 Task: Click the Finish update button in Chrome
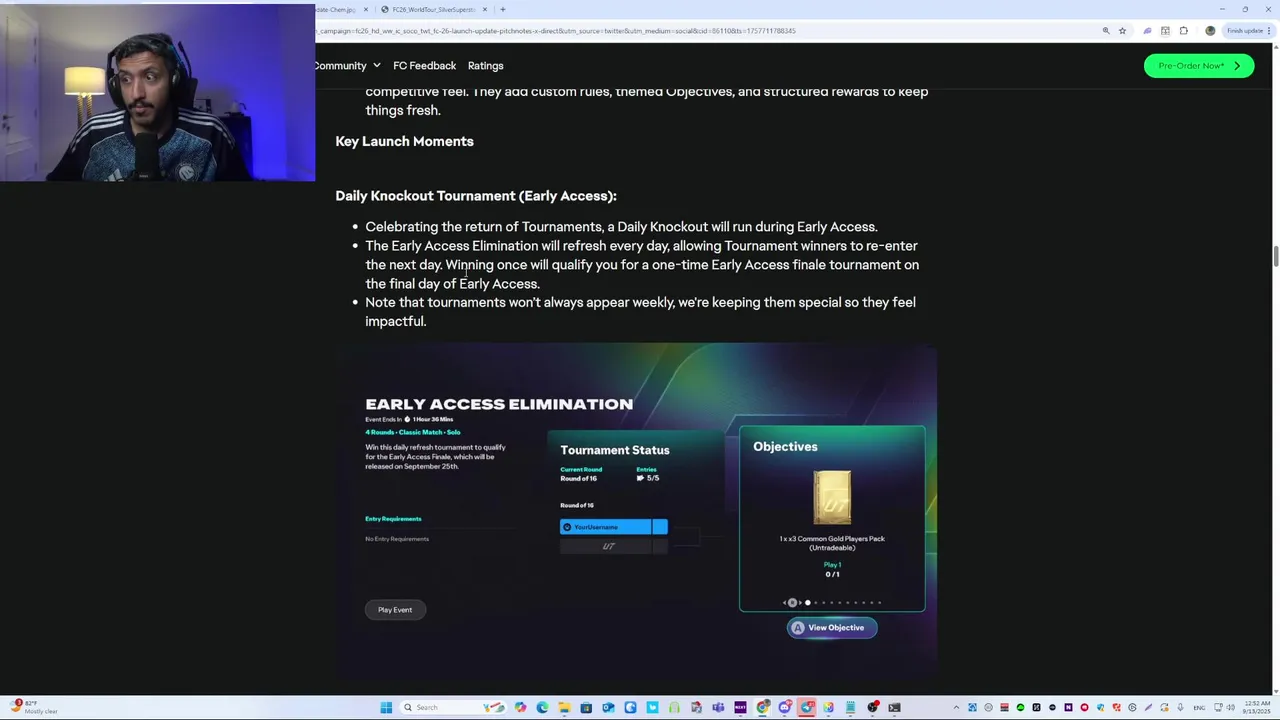point(1250,31)
